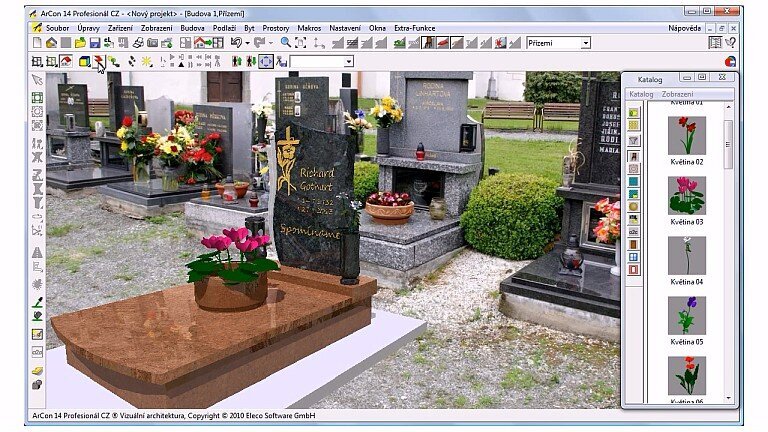768x432 pixels.
Task: Click Katalog menu in the catalog panel
Action: [x=640, y=94]
